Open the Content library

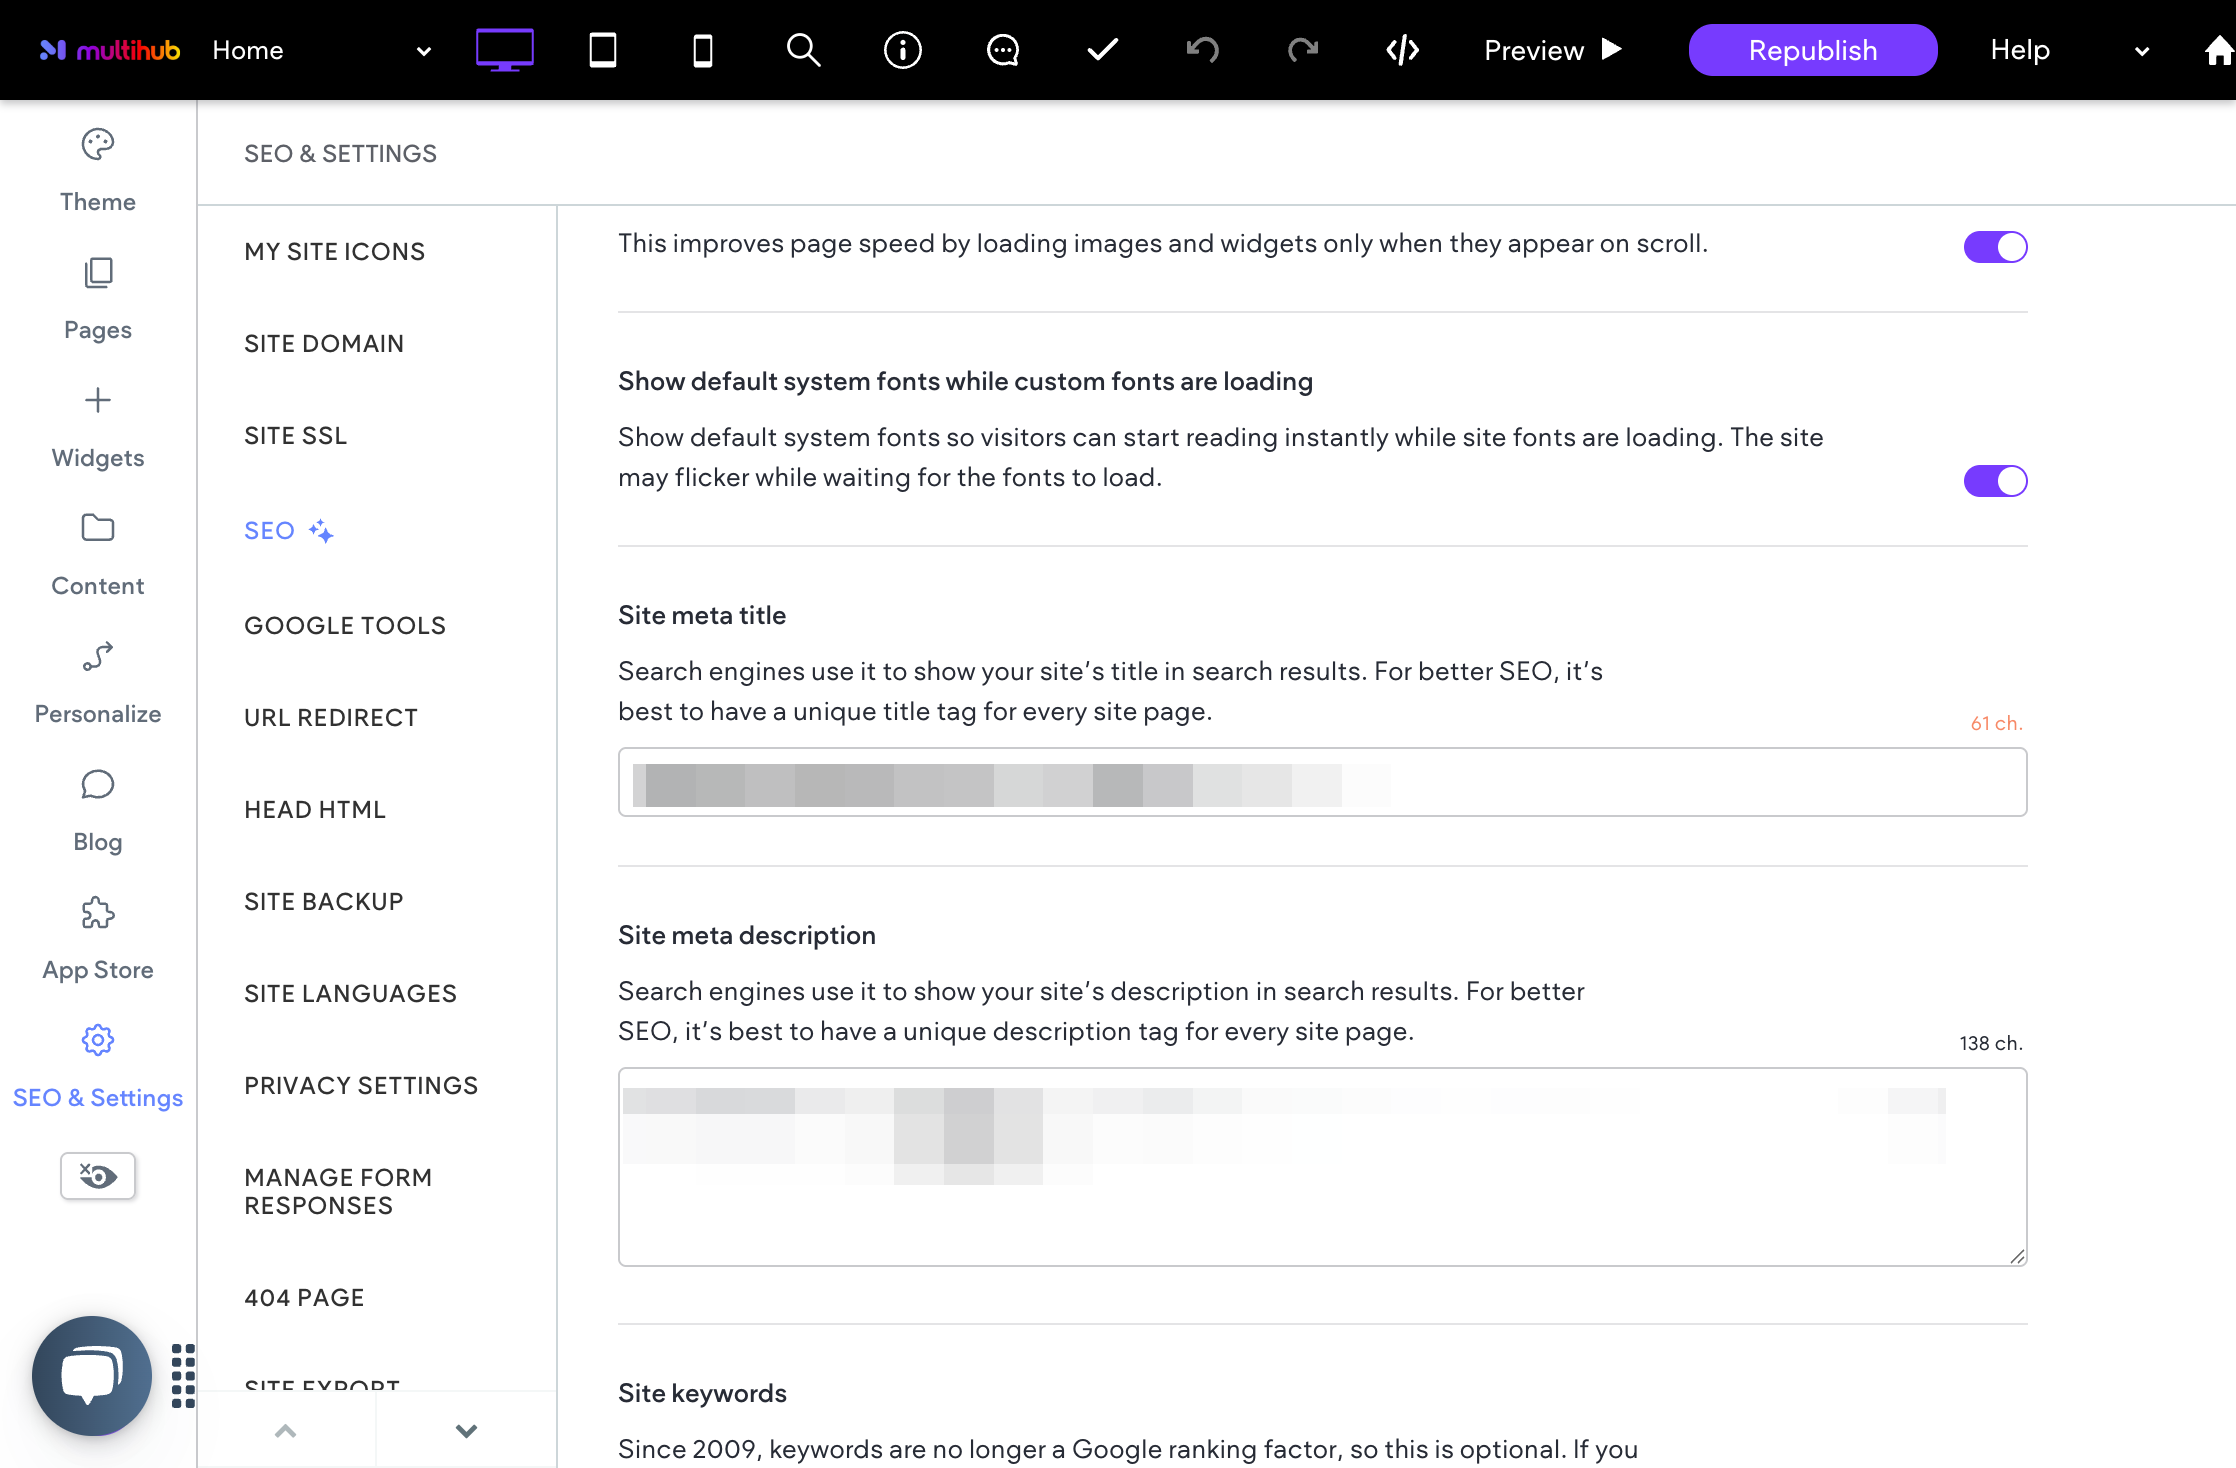coord(98,555)
